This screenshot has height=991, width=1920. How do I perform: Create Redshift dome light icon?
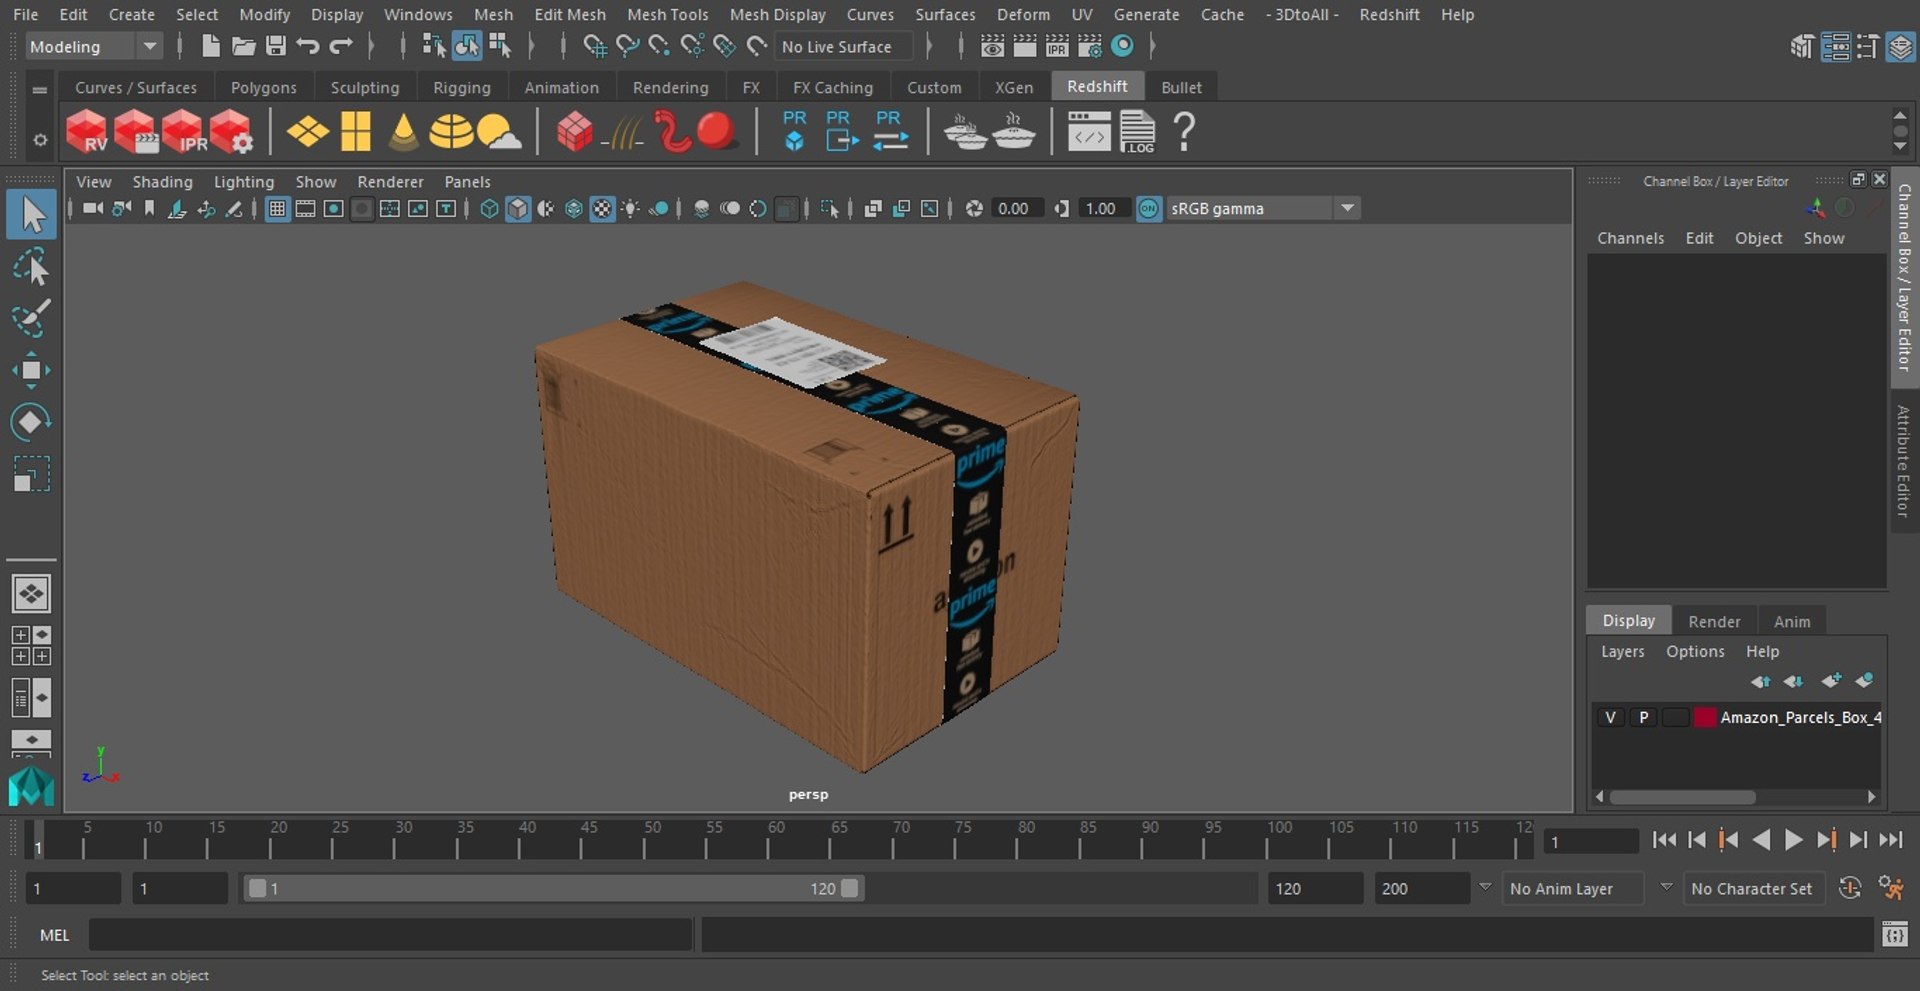point(451,132)
